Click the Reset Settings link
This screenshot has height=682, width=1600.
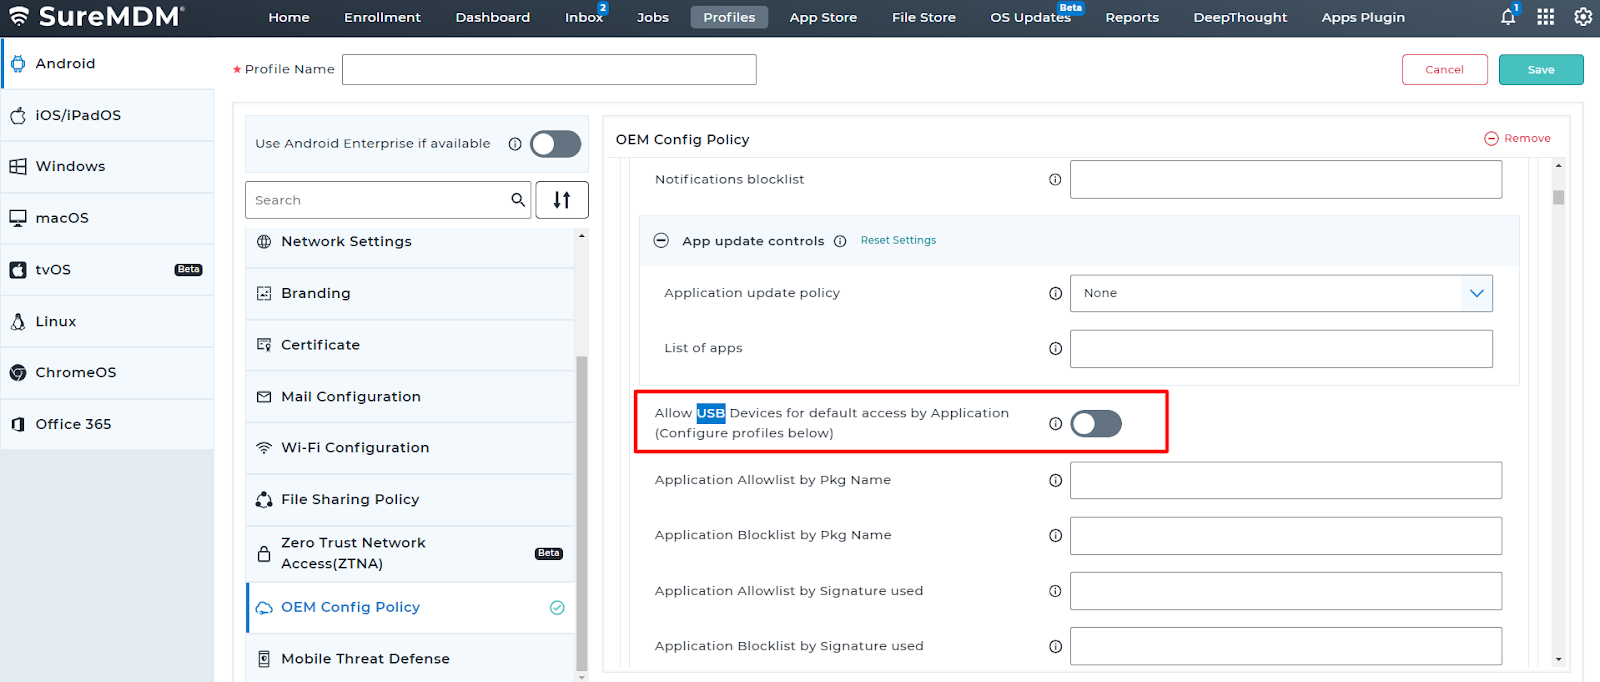pyautogui.click(x=898, y=241)
